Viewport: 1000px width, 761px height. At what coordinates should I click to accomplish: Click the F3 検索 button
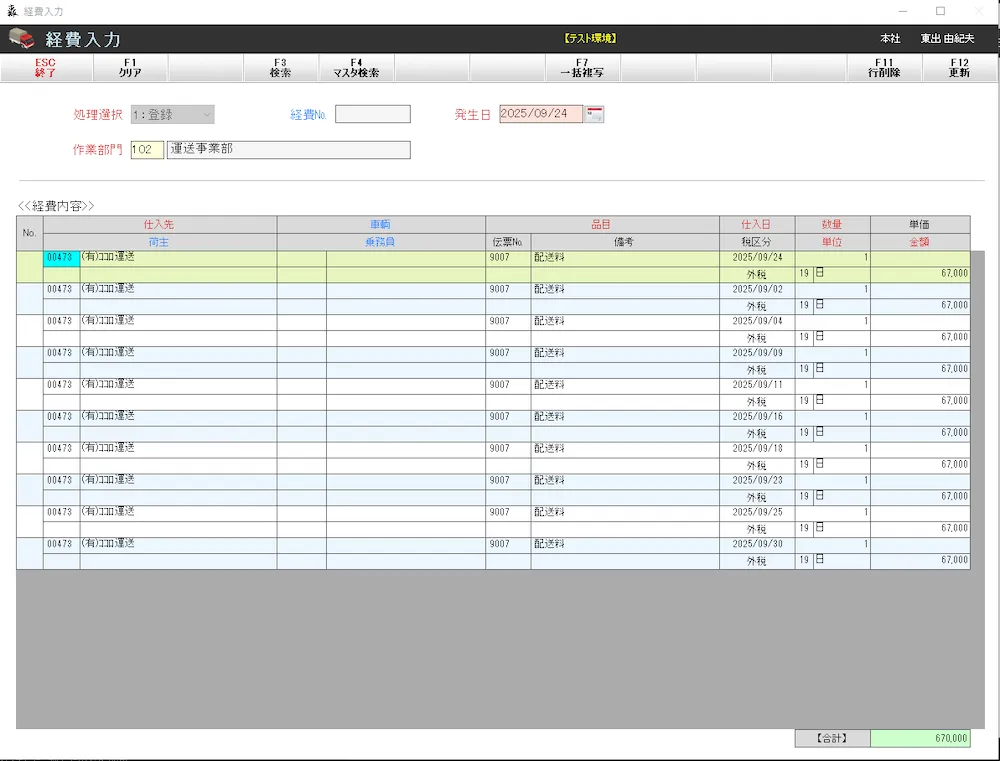click(x=281, y=68)
